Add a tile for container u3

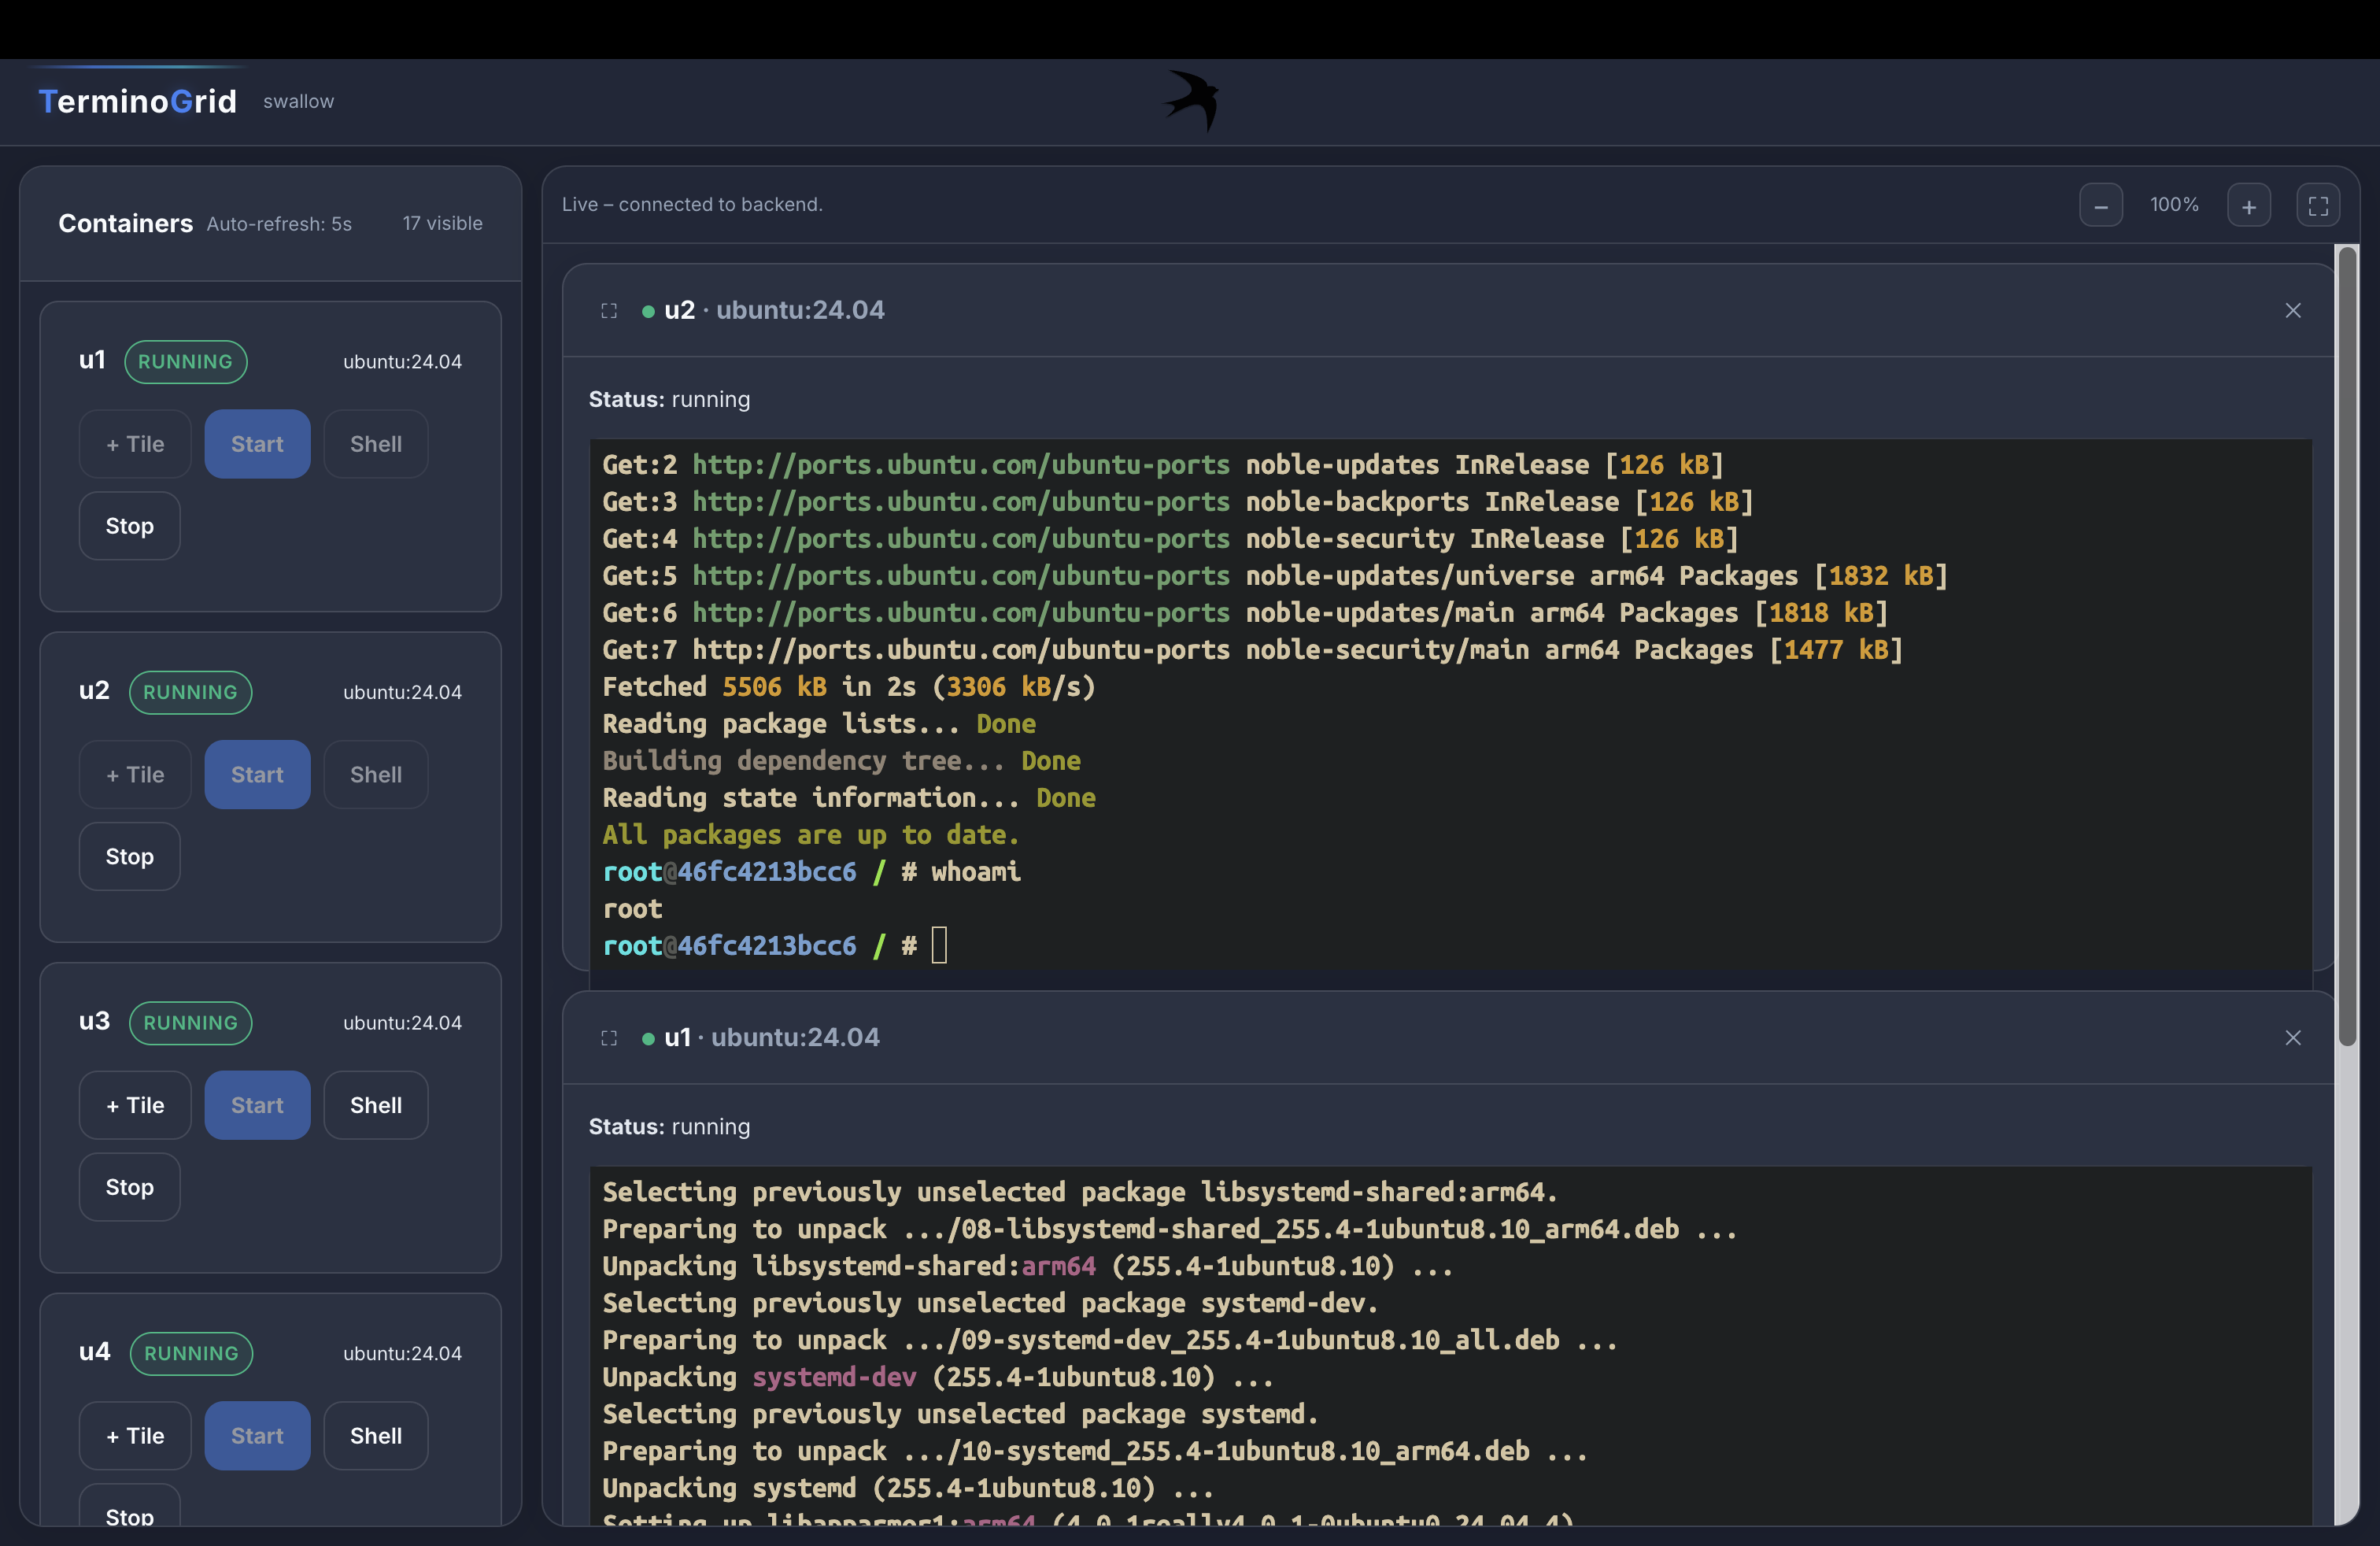pyautogui.click(x=135, y=1105)
